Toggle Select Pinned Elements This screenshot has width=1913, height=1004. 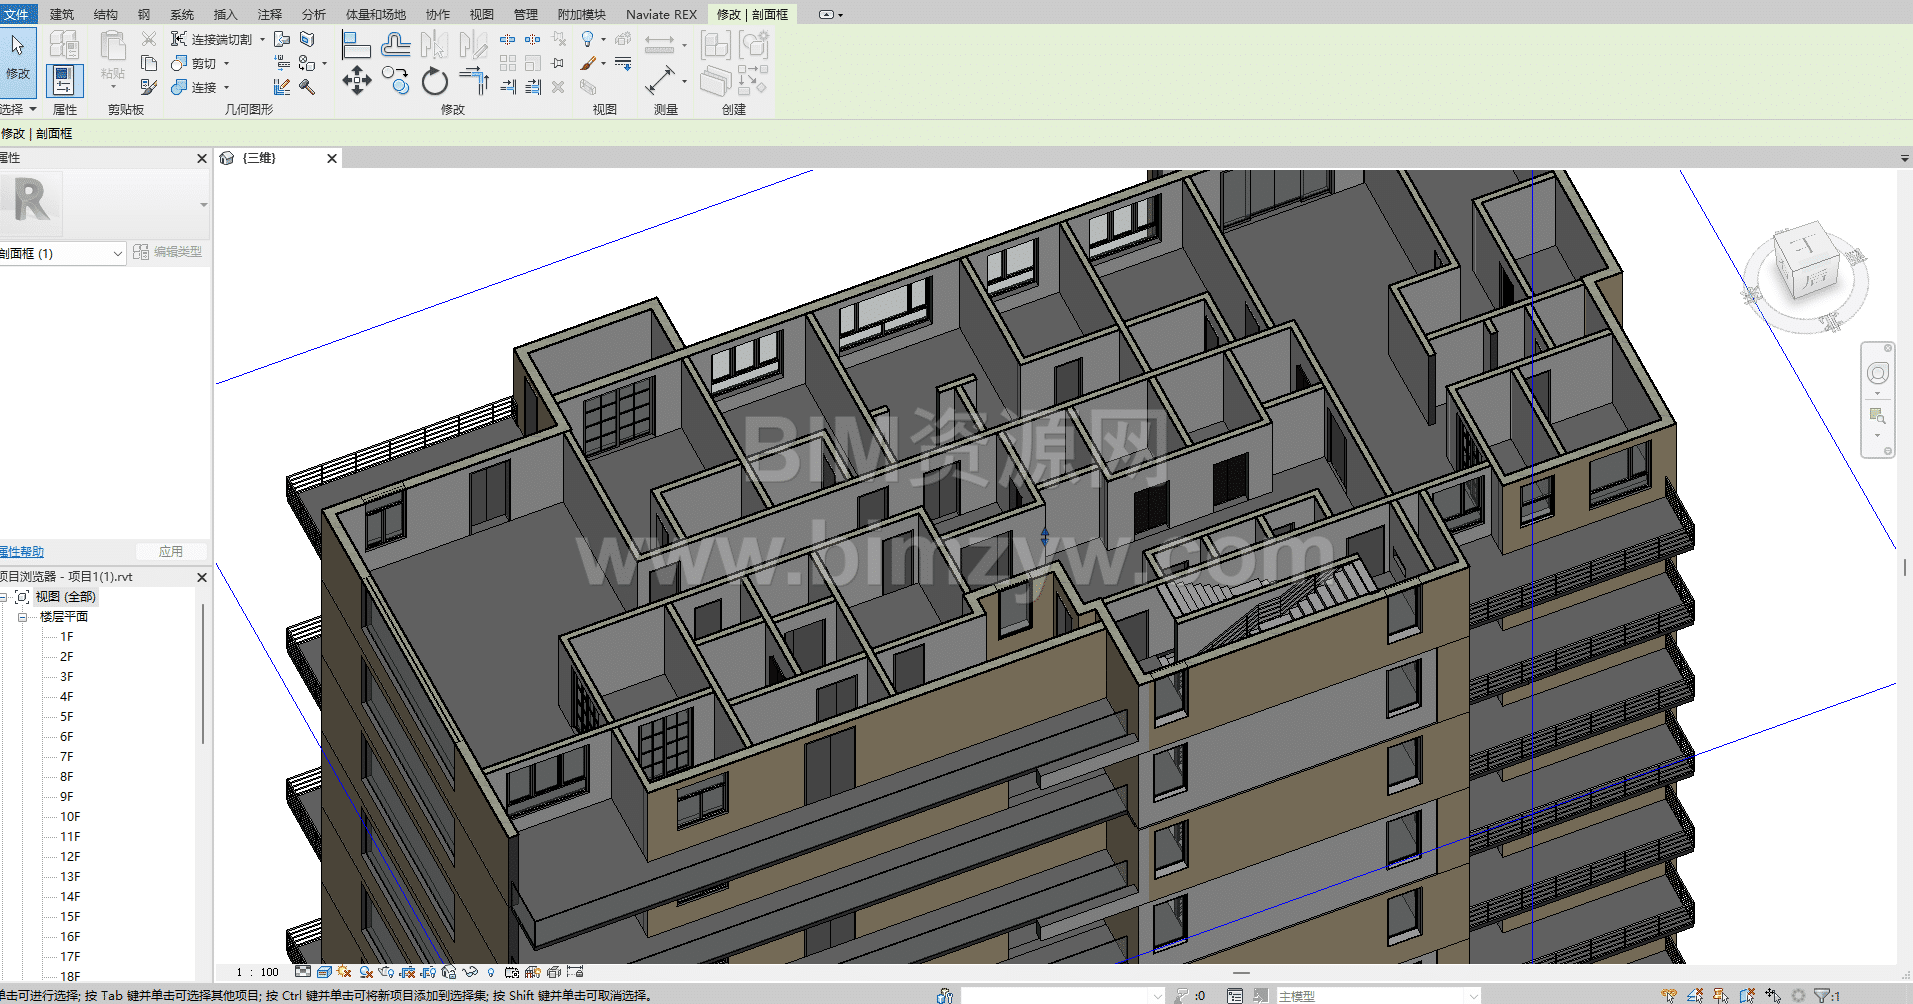tap(1721, 995)
